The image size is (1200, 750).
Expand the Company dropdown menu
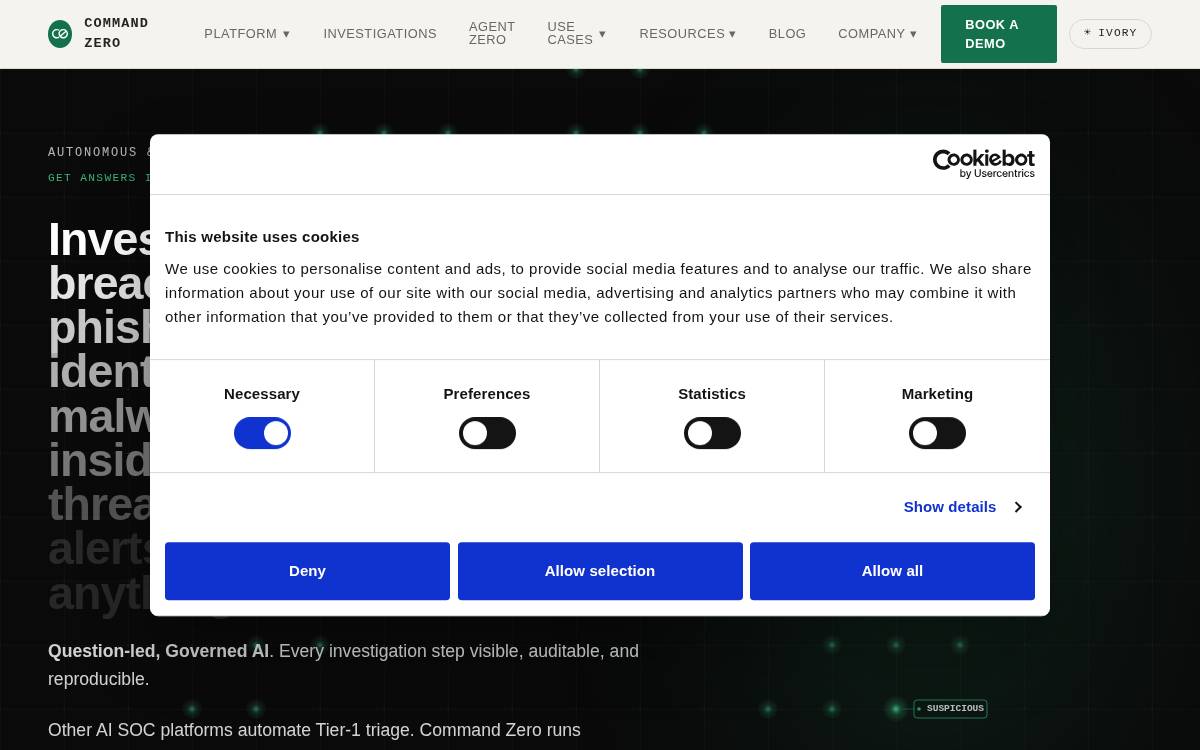coord(877,34)
